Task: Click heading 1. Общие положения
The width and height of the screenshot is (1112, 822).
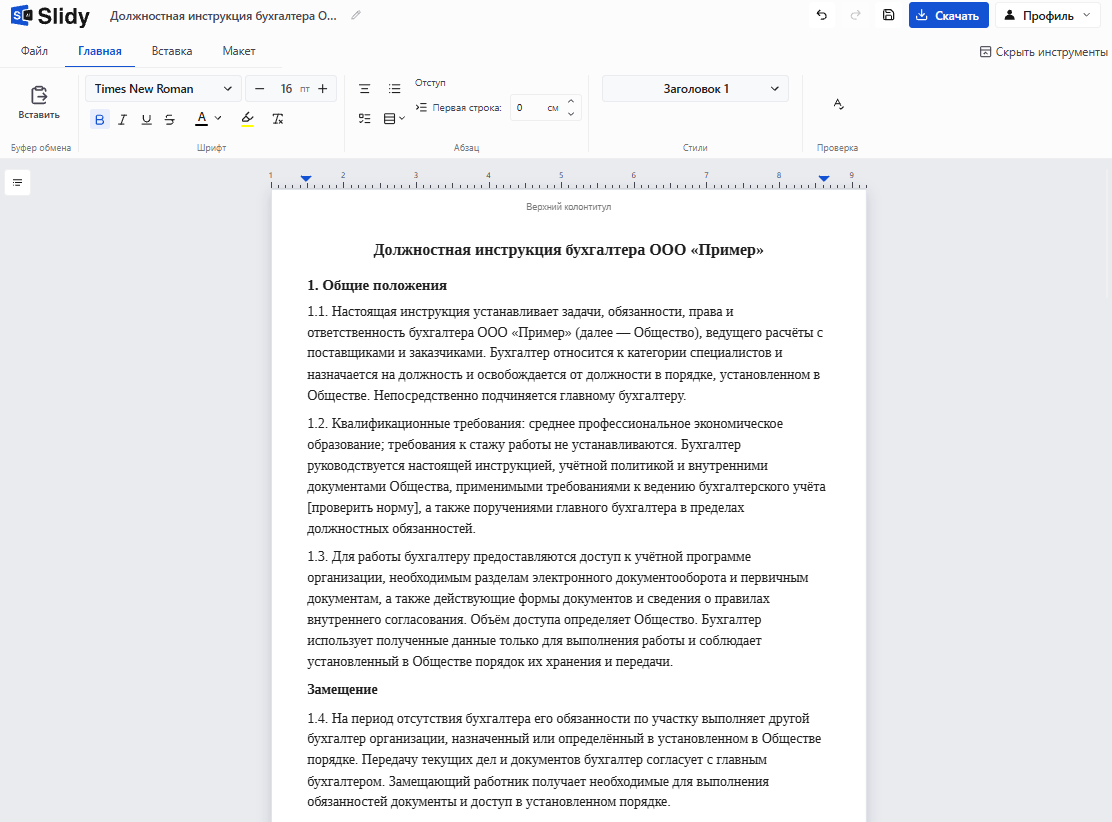Action: (377, 285)
